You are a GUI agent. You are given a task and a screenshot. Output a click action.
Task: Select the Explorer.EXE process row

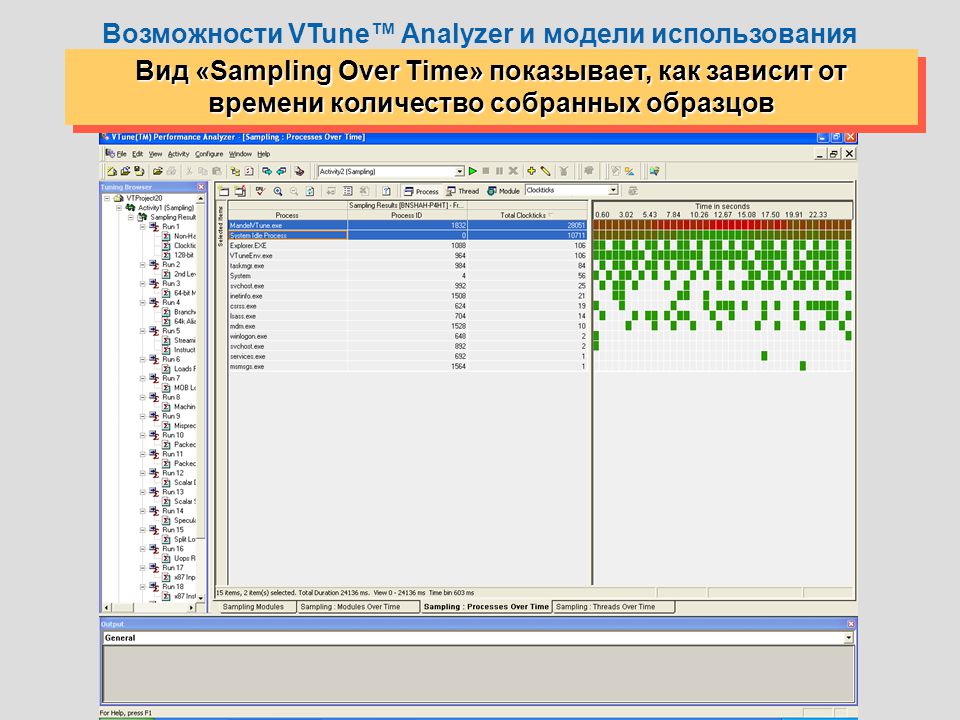[x=407, y=246]
